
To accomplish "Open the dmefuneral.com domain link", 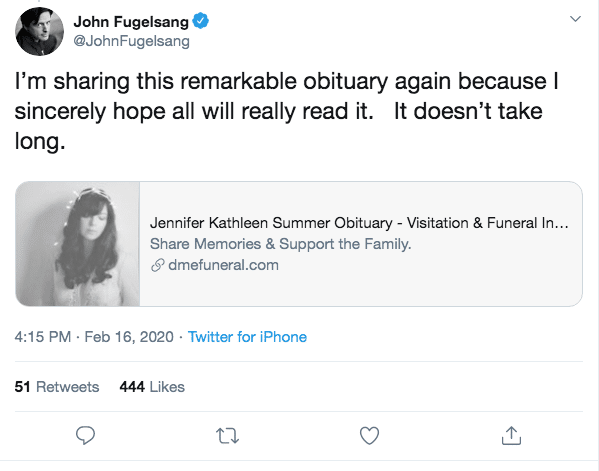I will (223, 265).
